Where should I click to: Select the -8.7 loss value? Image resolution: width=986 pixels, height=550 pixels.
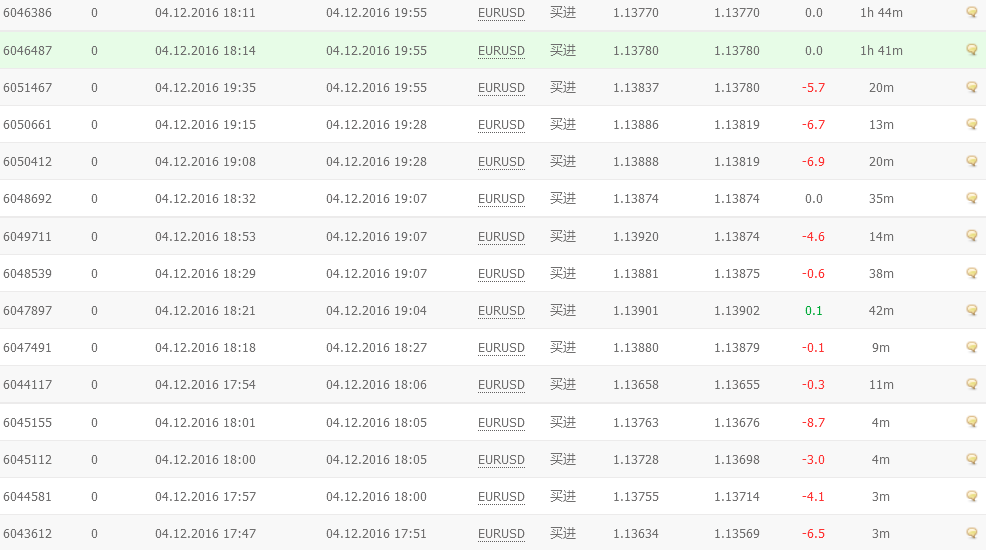coord(813,422)
